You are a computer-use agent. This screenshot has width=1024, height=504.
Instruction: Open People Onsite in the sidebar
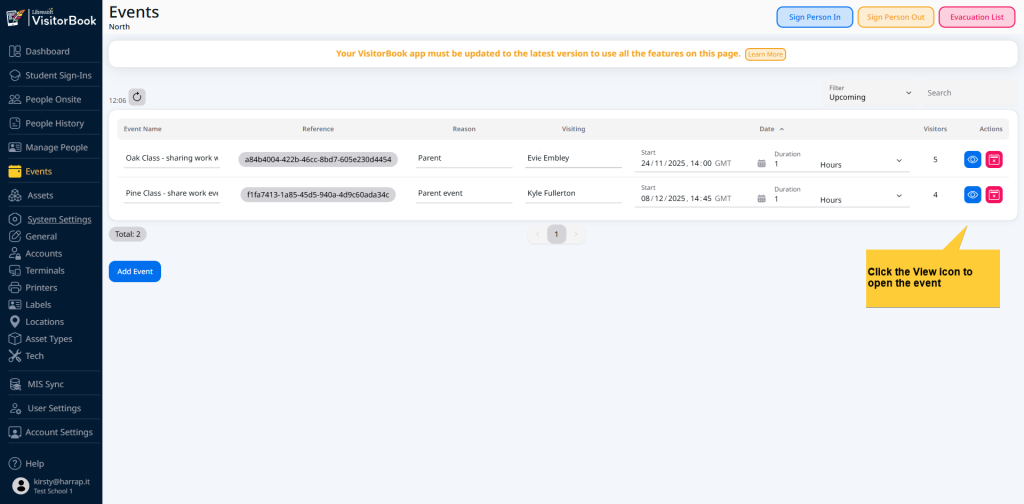54,99
